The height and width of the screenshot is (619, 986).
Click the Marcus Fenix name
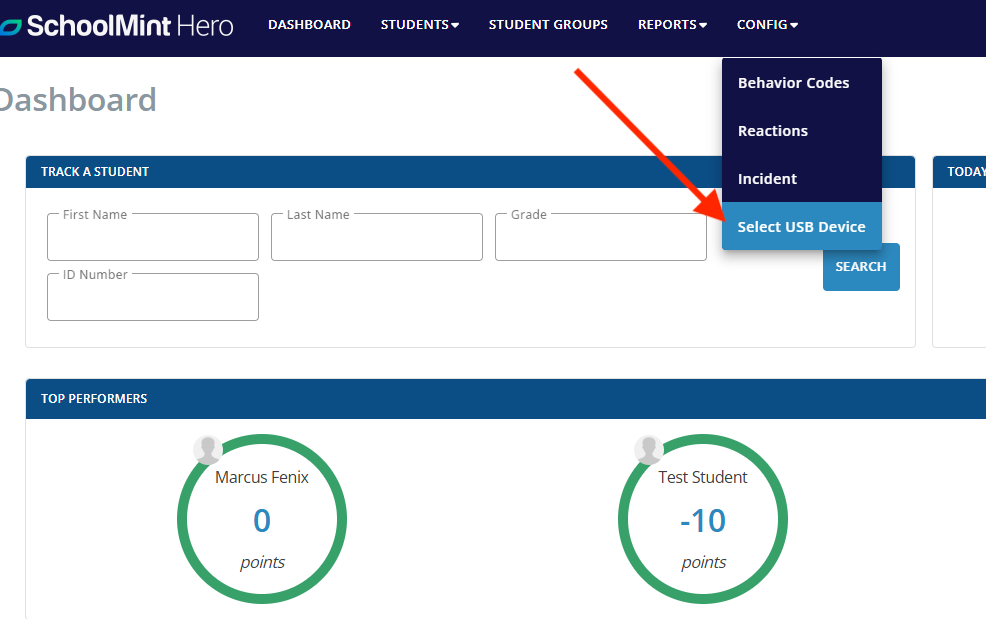click(x=262, y=477)
